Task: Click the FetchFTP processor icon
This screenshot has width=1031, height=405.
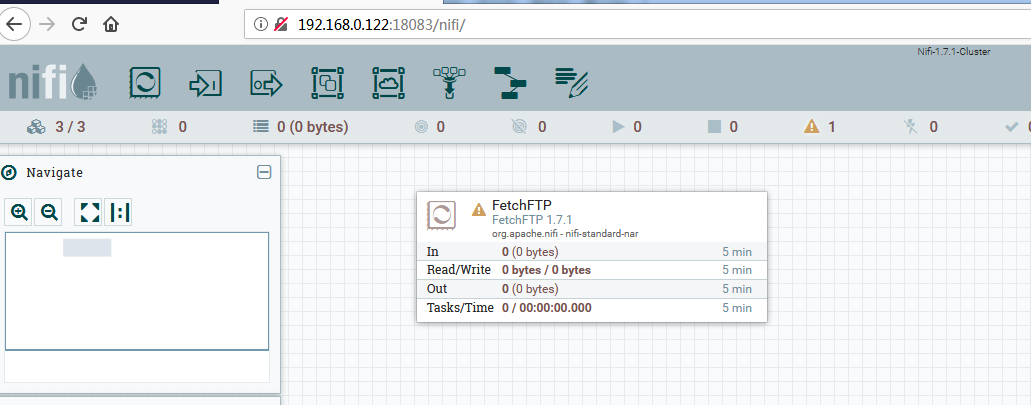Action: point(443,215)
